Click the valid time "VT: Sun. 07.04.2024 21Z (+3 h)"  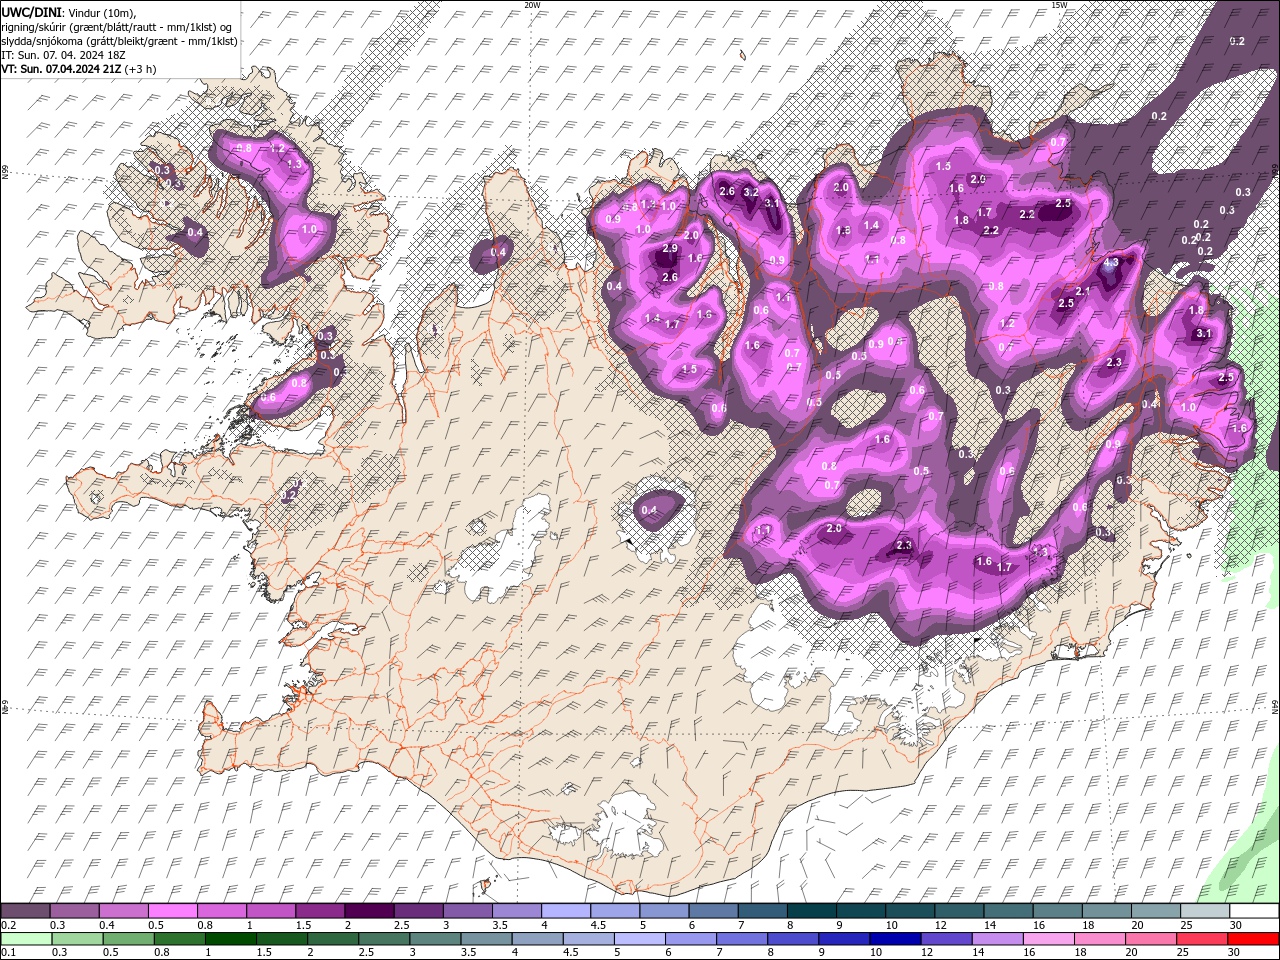78,69
